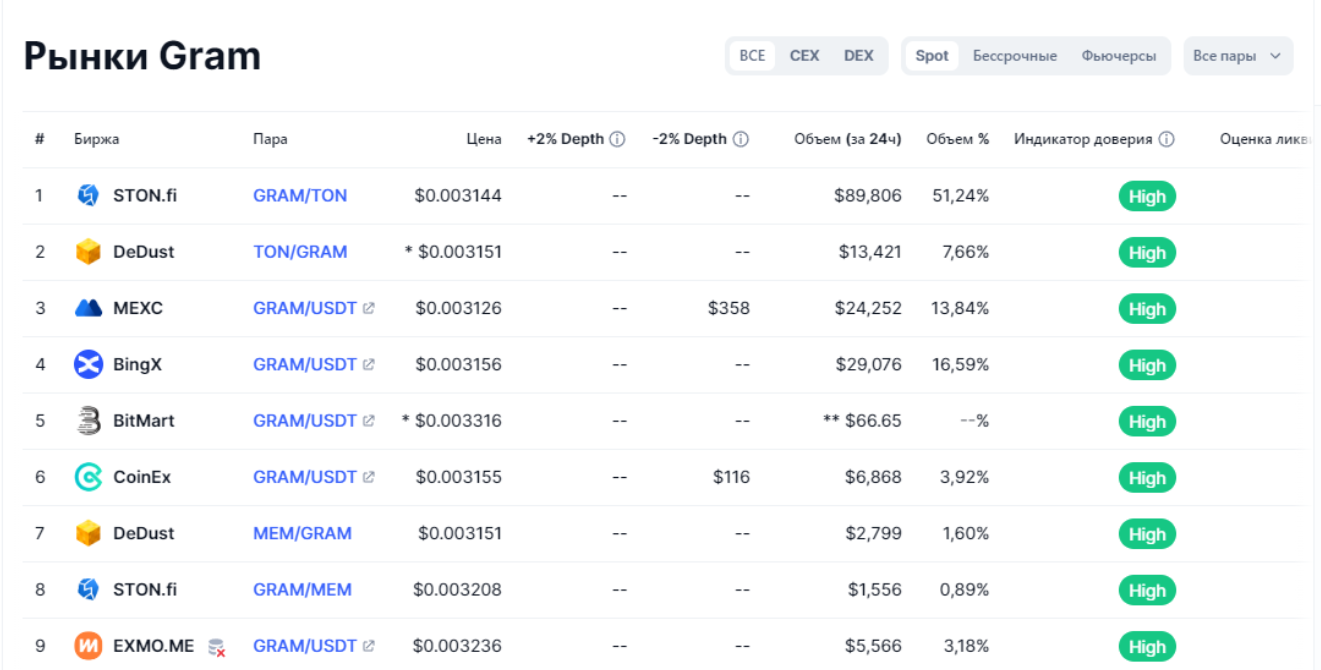Click the STON.fi logo in row 8

88,589
